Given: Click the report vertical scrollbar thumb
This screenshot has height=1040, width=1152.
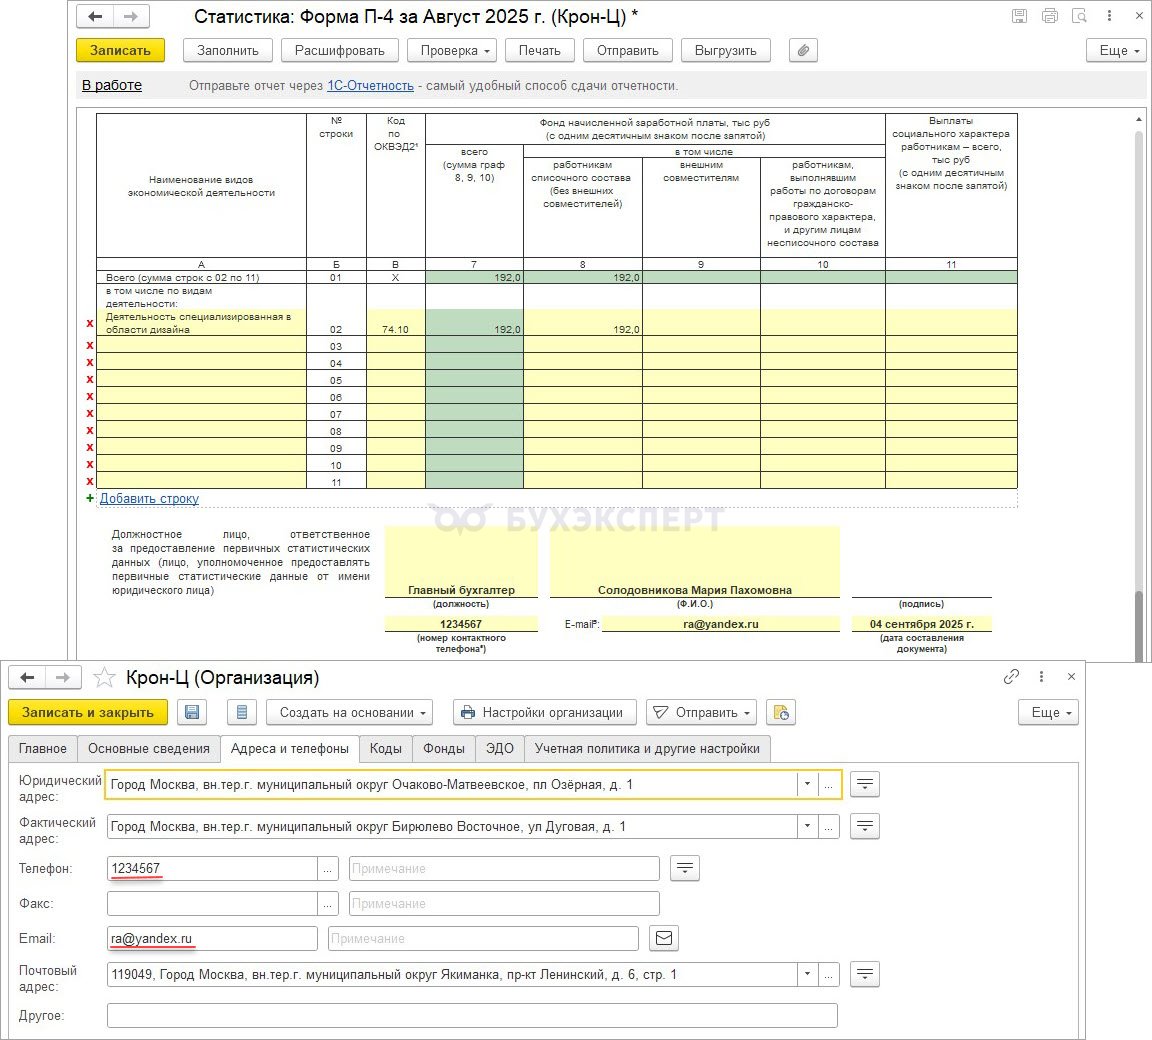Looking at the screenshot, I should [x=1140, y=624].
